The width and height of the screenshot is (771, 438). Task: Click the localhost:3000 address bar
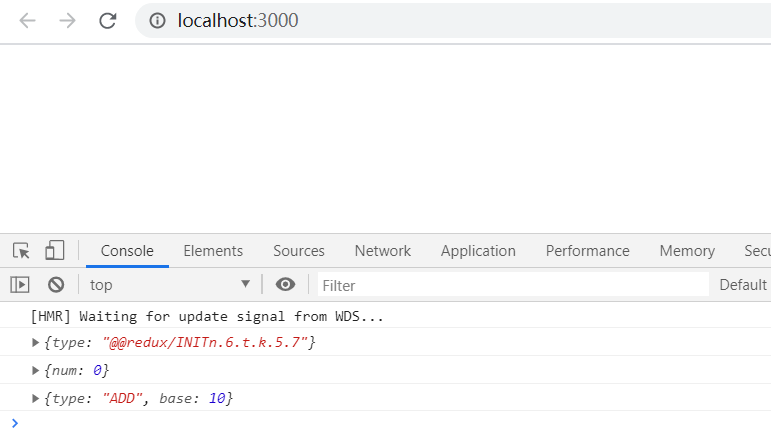(452, 21)
